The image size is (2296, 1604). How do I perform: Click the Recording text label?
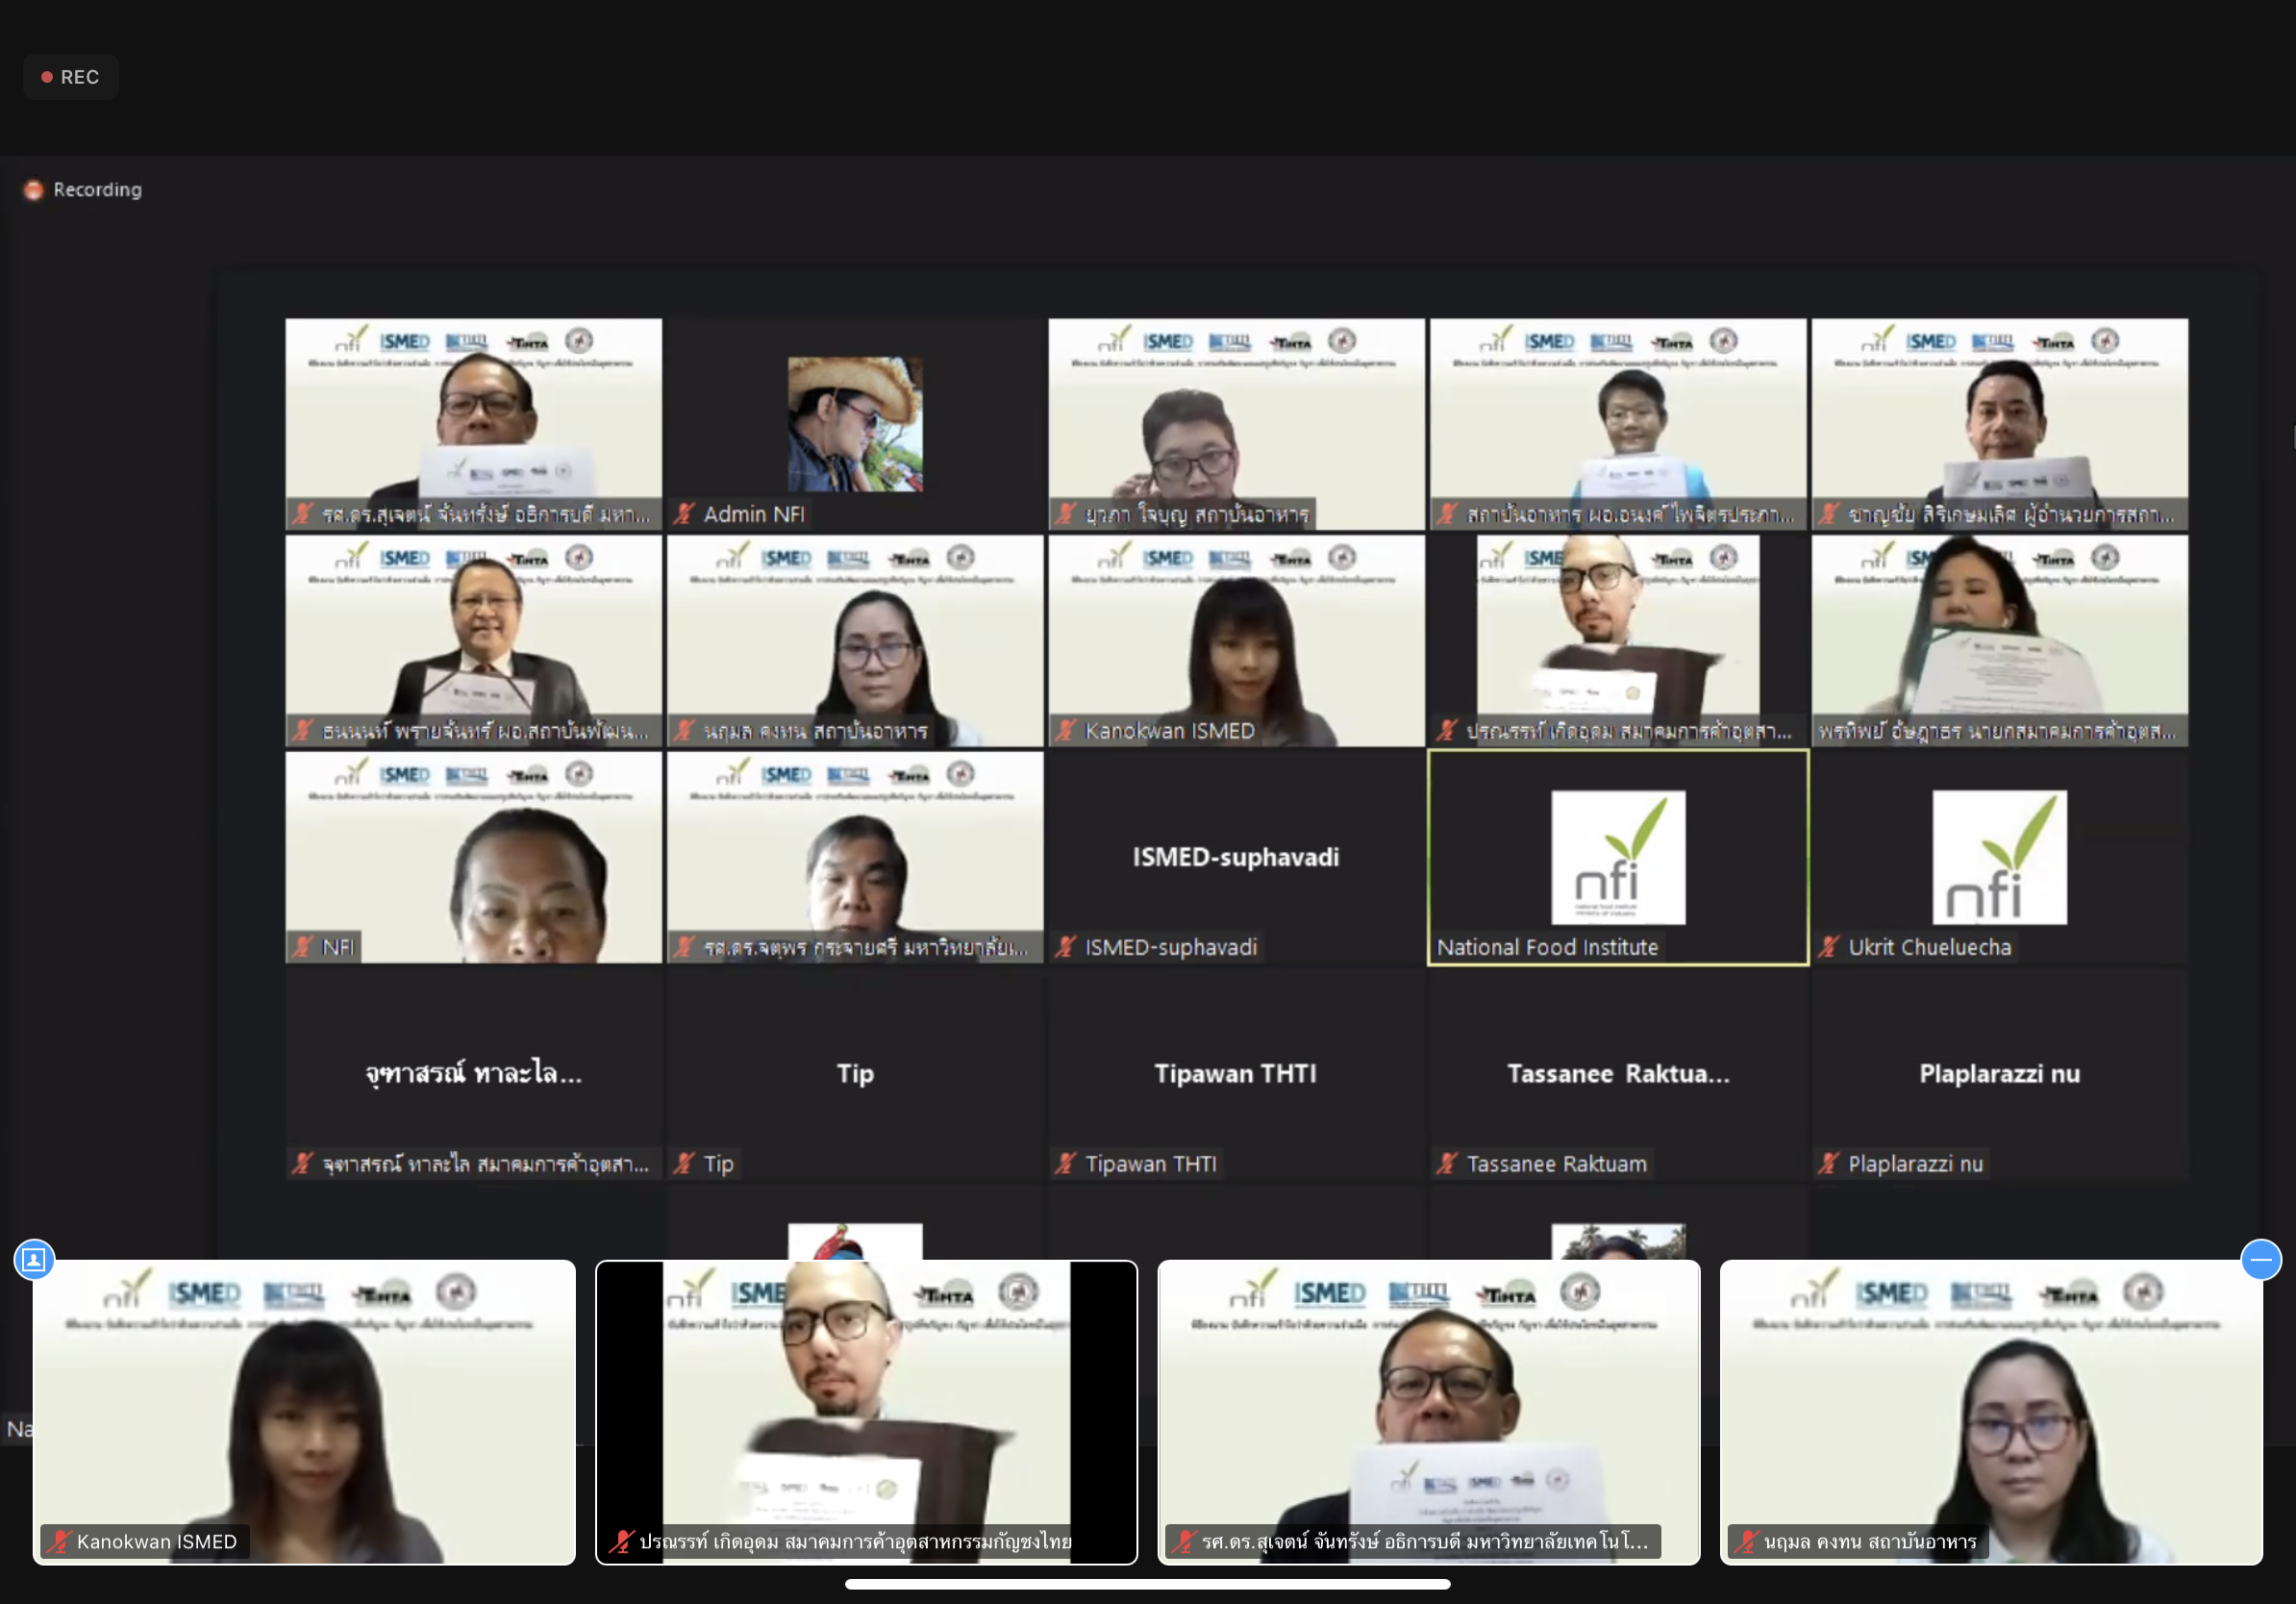98,190
